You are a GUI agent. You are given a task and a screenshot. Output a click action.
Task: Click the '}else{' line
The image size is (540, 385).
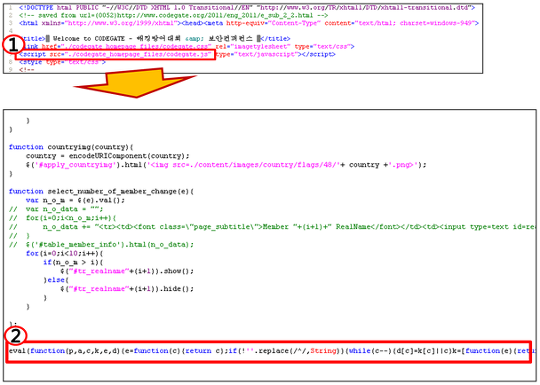point(56,280)
